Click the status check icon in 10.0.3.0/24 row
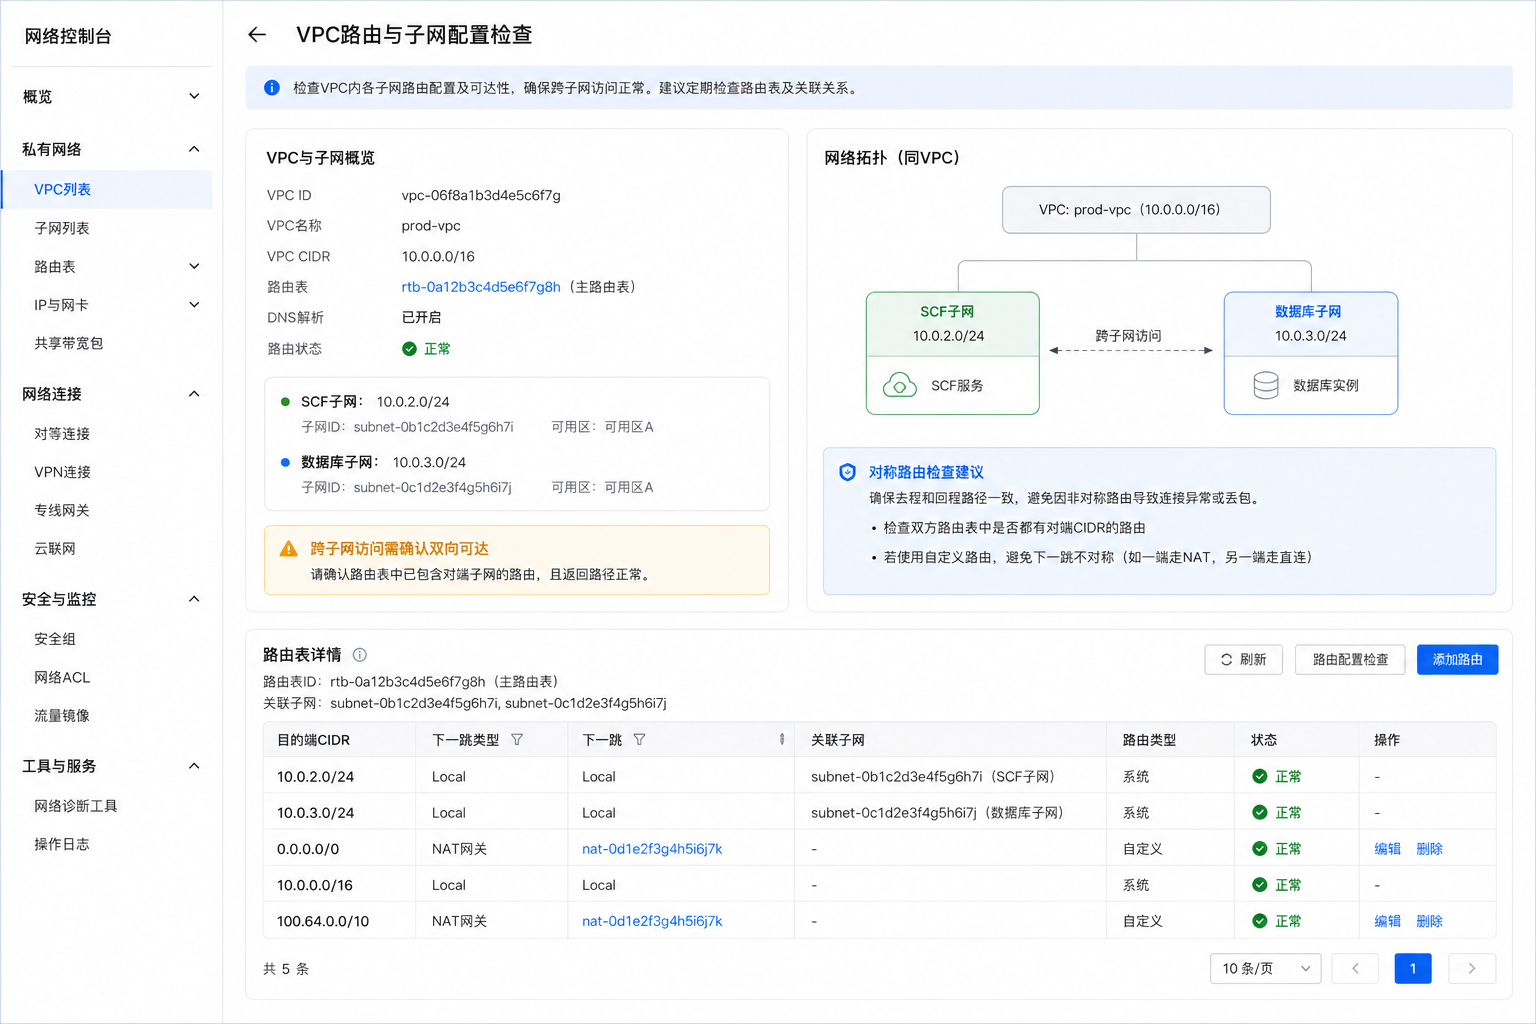 click(1260, 813)
